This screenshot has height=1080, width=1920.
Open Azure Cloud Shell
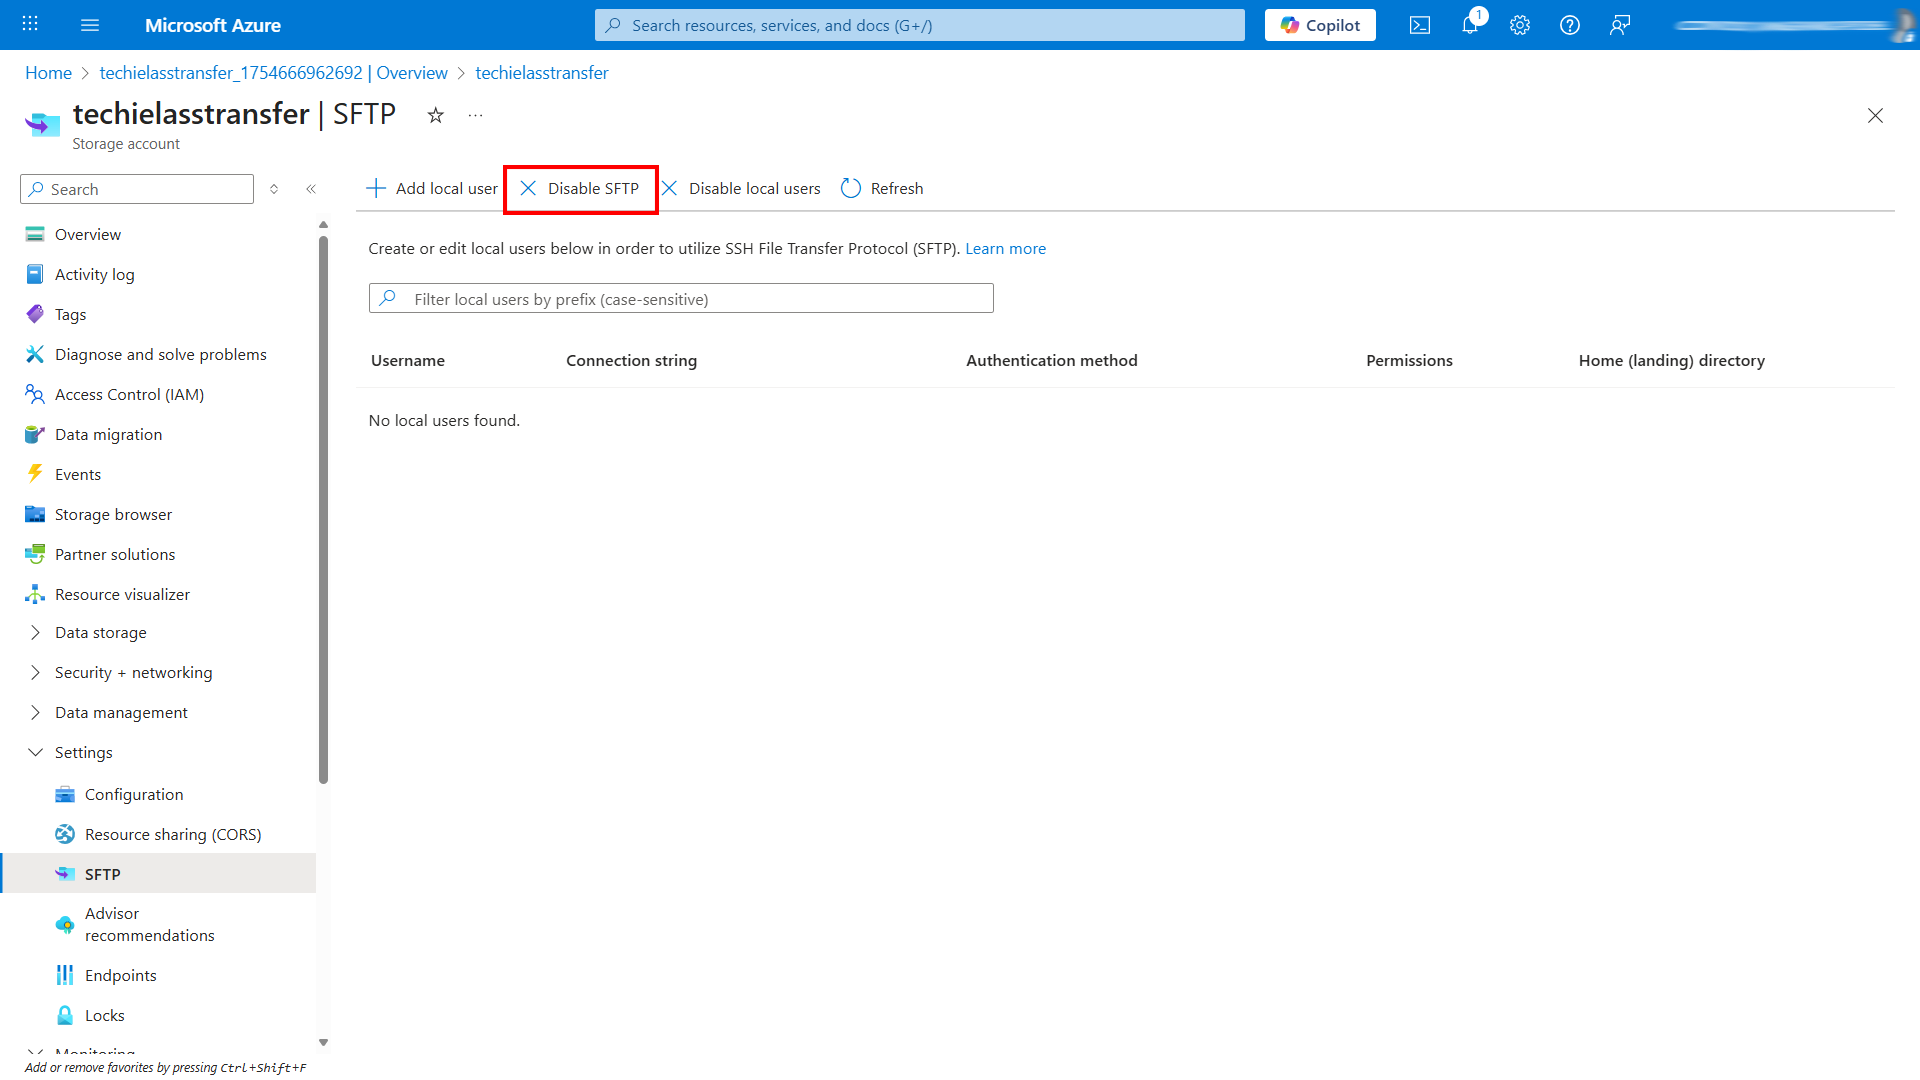coord(1419,25)
